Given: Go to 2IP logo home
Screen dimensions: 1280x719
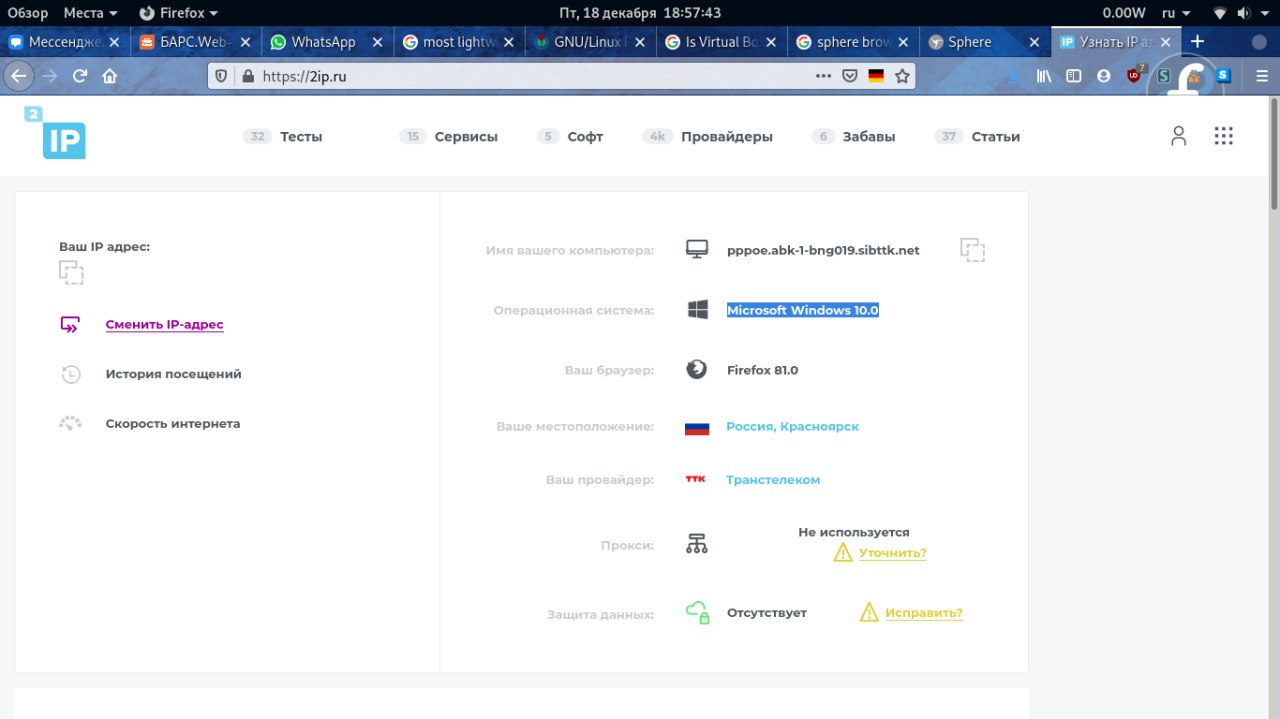Looking at the screenshot, I should pos(55,132).
